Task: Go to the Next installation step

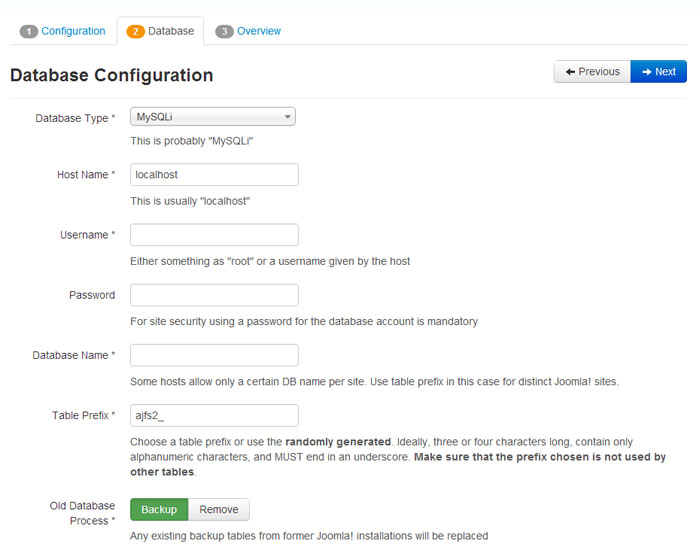Action: click(658, 71)
